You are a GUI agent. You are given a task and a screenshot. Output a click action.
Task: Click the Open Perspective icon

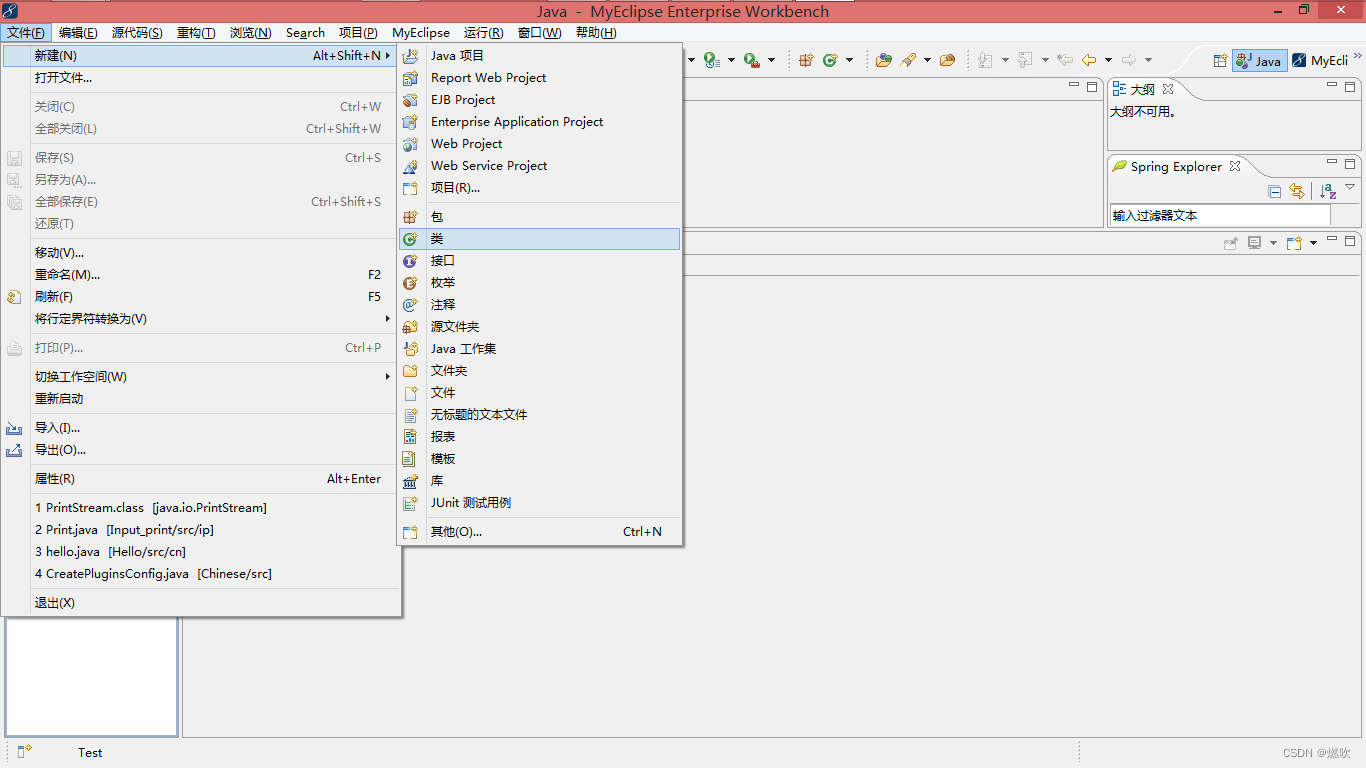point(1220,60)
